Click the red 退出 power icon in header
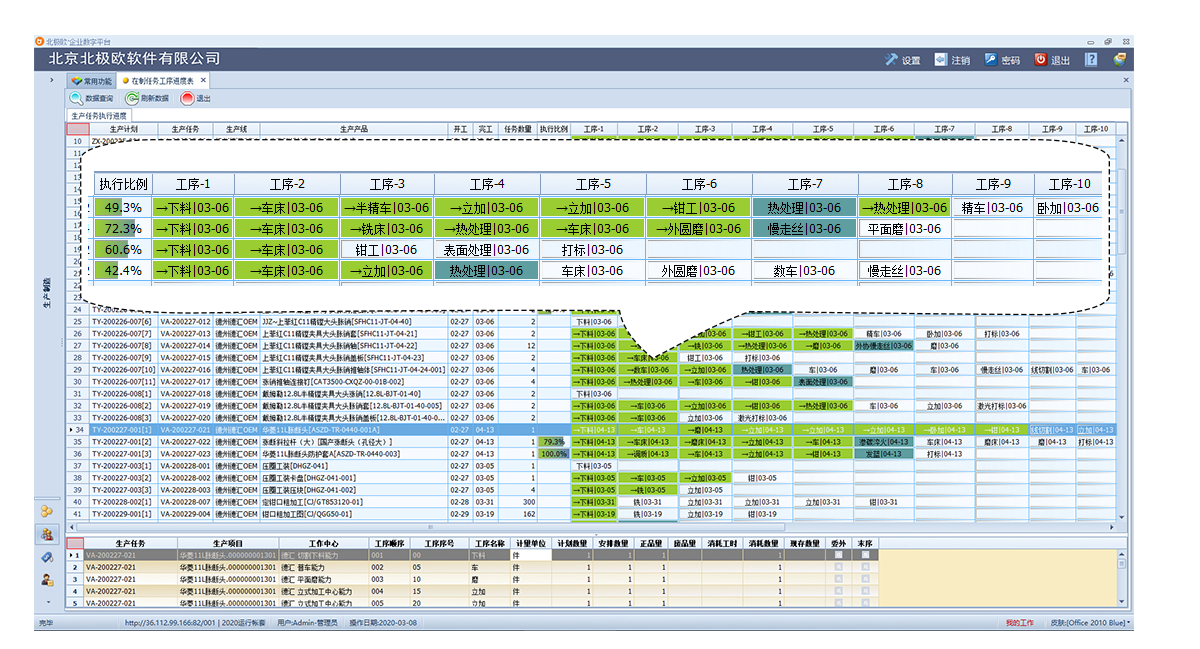This screenshot has width=1200, height=649. (x=1040, y=60)
